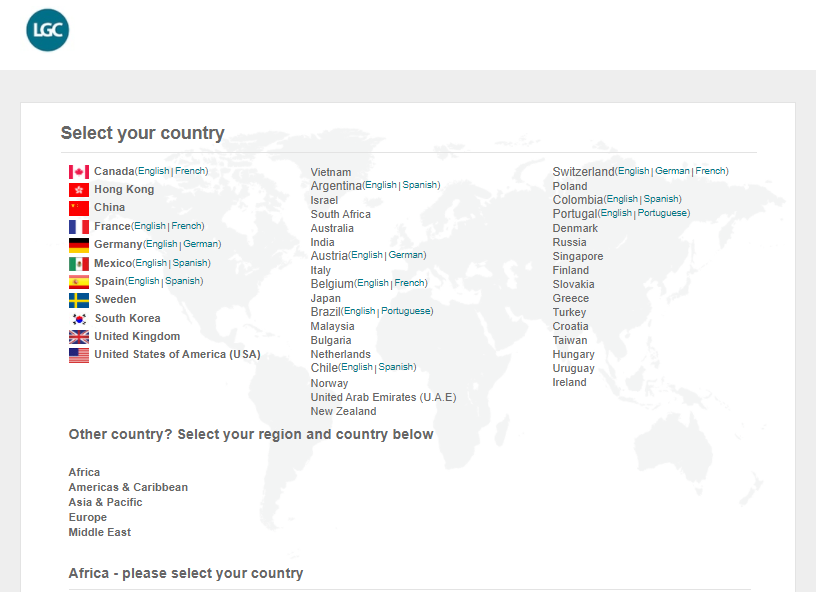Open the Denmark country link

coord(575,228)
